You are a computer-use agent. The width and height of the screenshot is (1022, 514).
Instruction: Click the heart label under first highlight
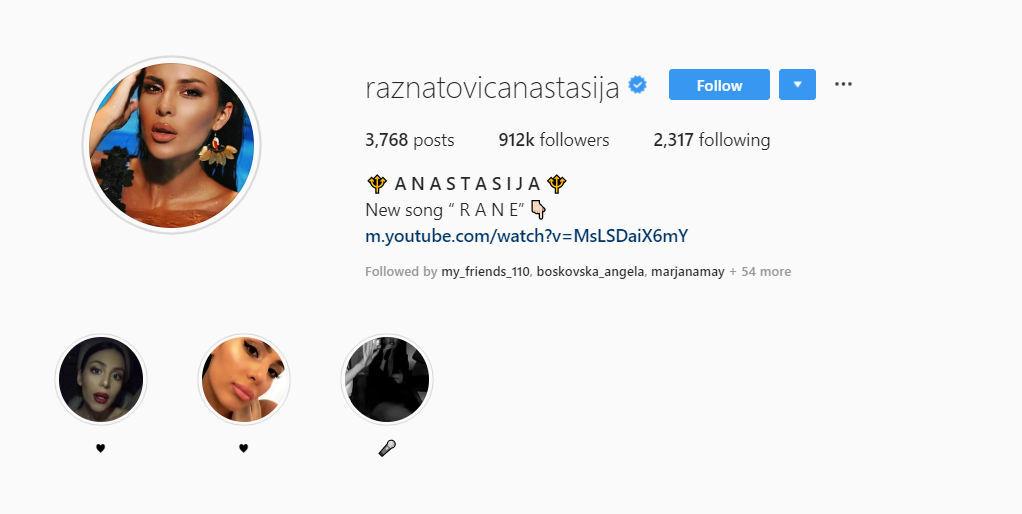(x=100, y=448)
